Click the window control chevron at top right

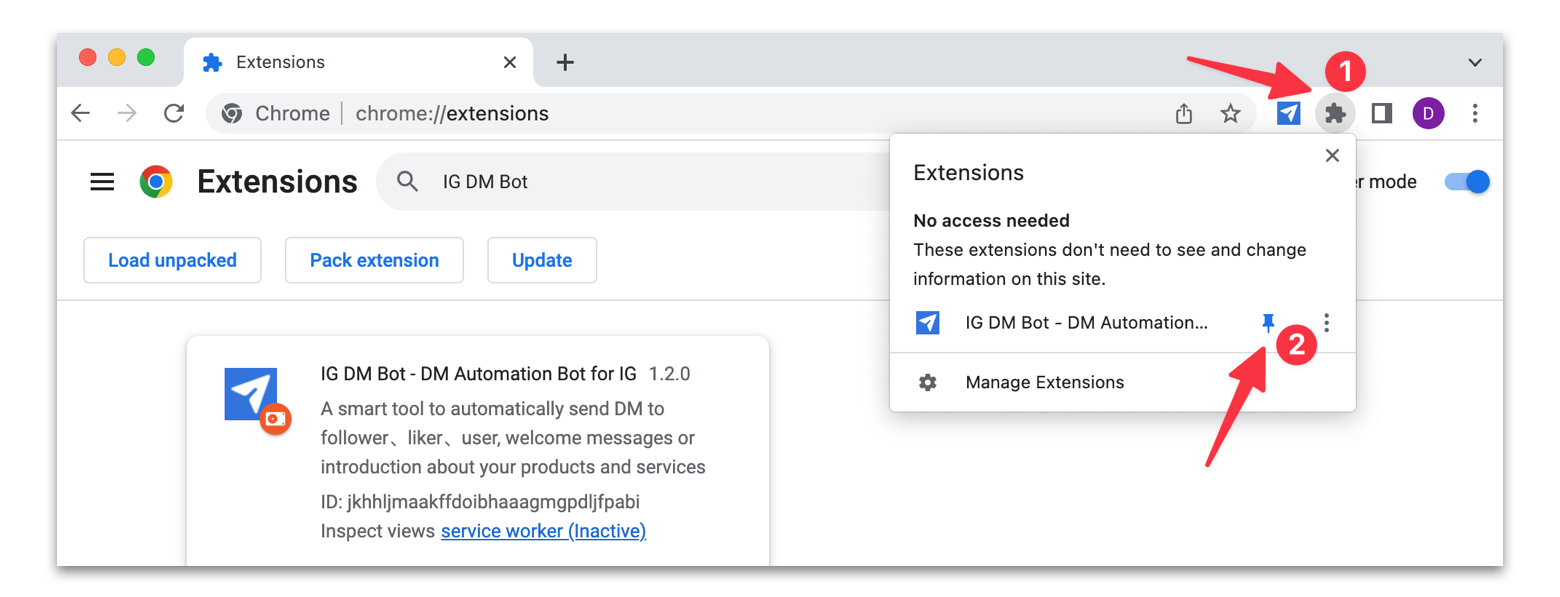click(x=1475, y=62)
